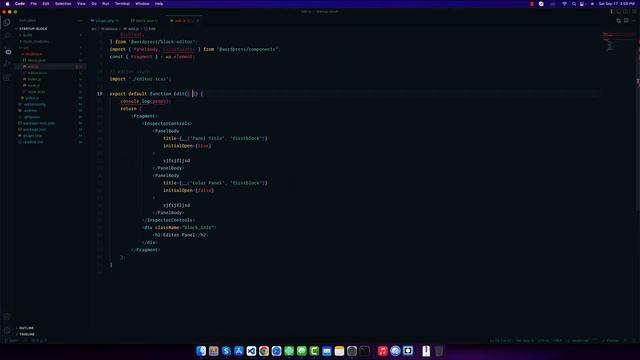
Task: Open plugin.php in the file tree
Action: [x=32, y=136]
